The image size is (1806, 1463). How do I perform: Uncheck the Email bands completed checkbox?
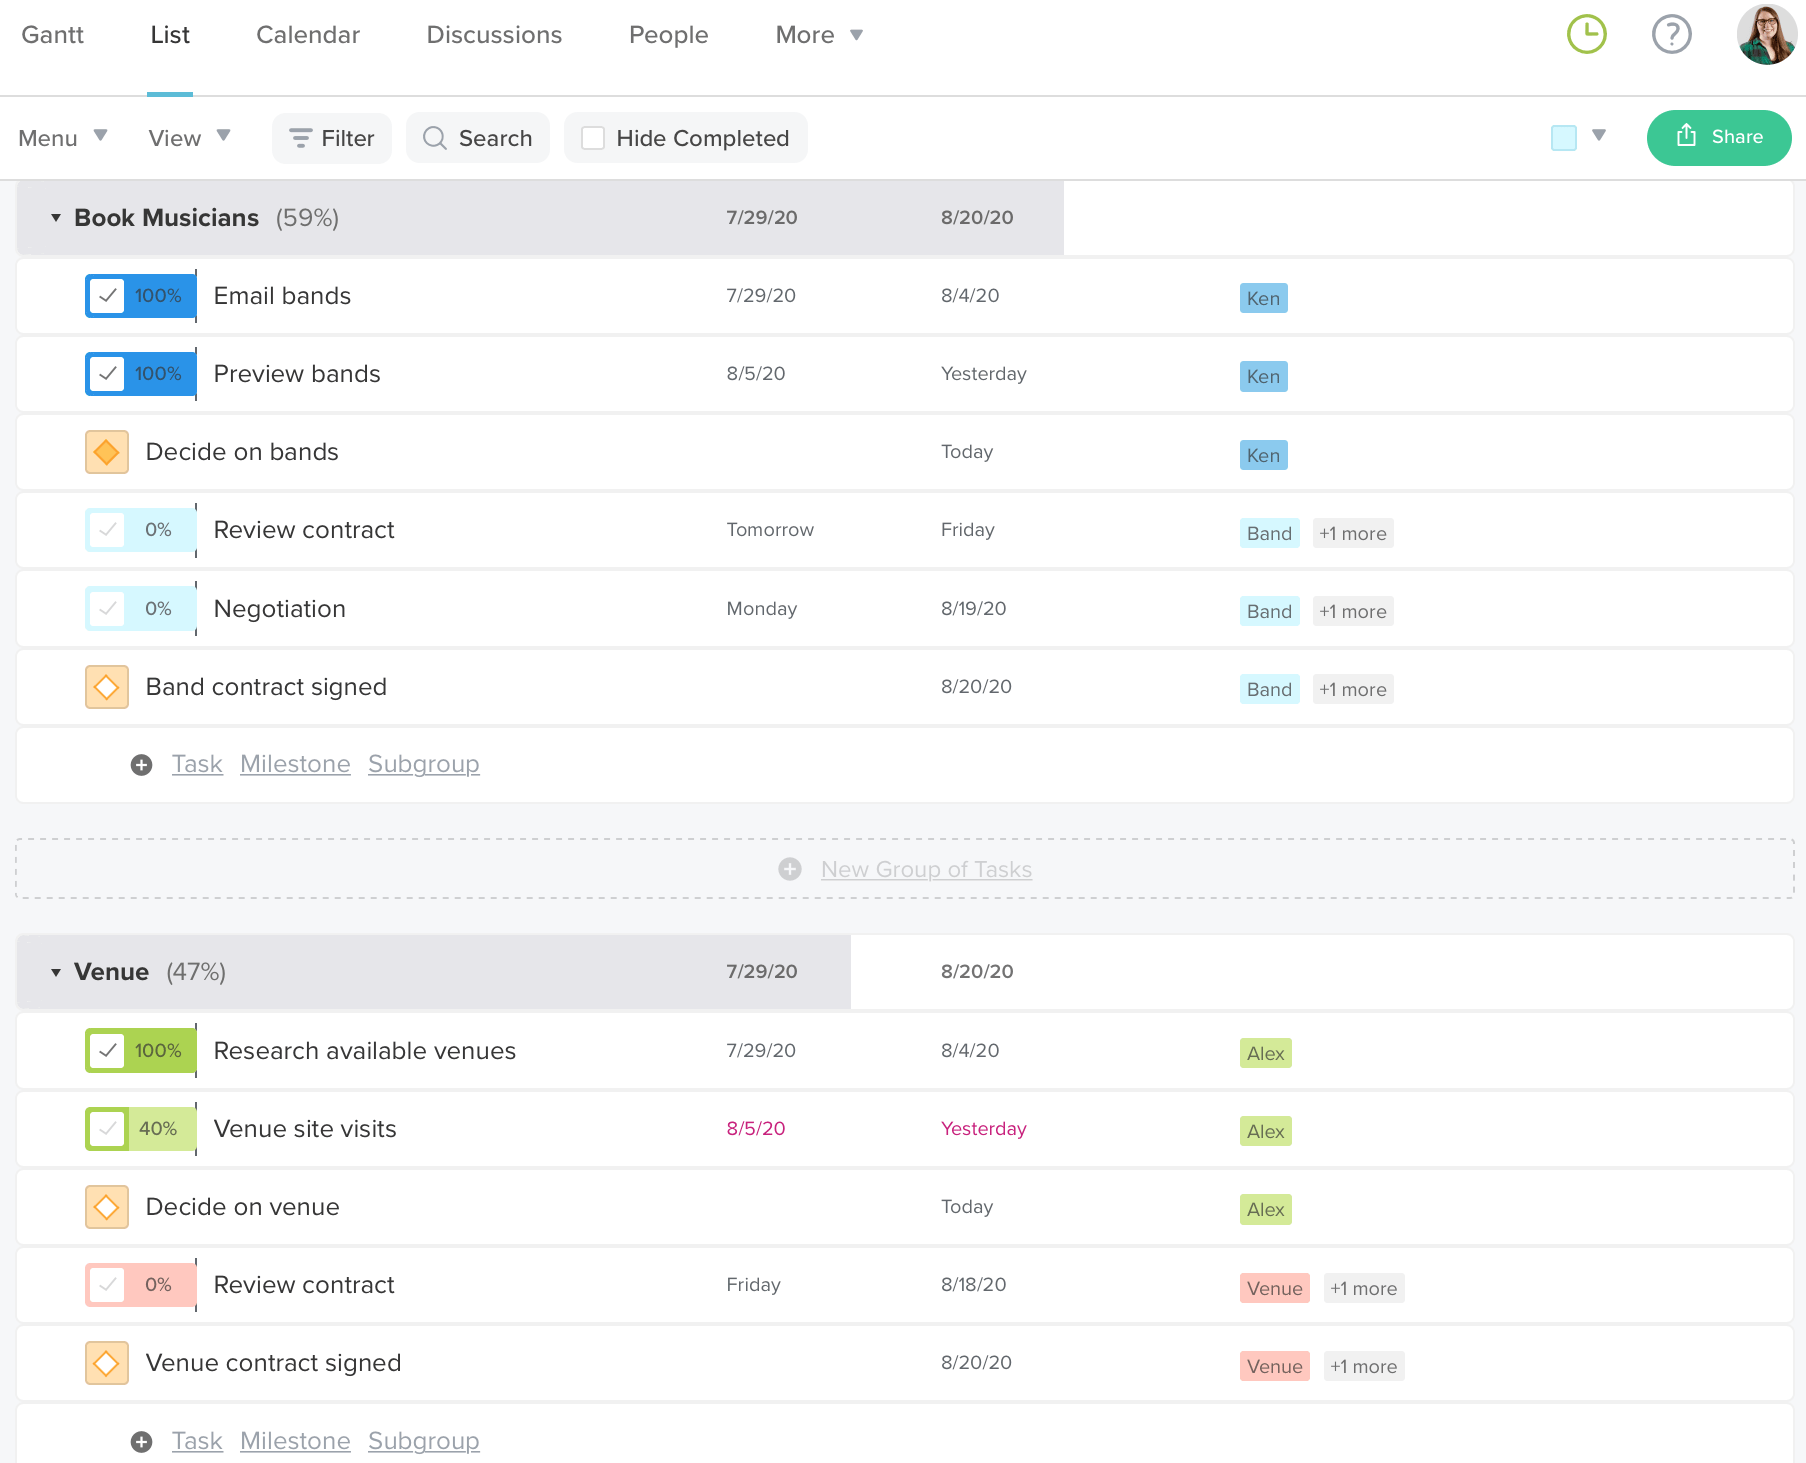[108, 296]
